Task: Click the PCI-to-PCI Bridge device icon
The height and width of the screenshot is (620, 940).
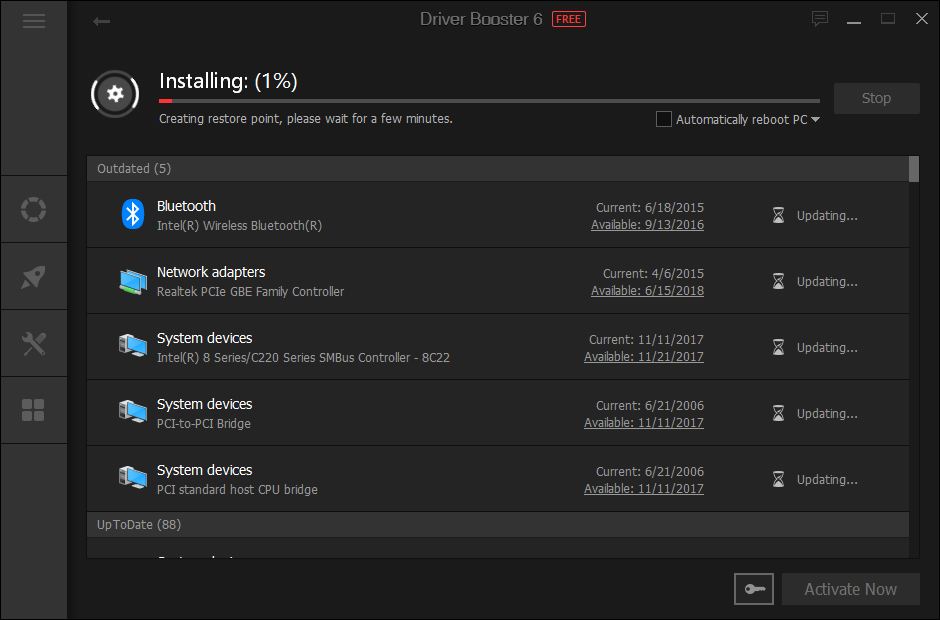Action: [132, 412]
